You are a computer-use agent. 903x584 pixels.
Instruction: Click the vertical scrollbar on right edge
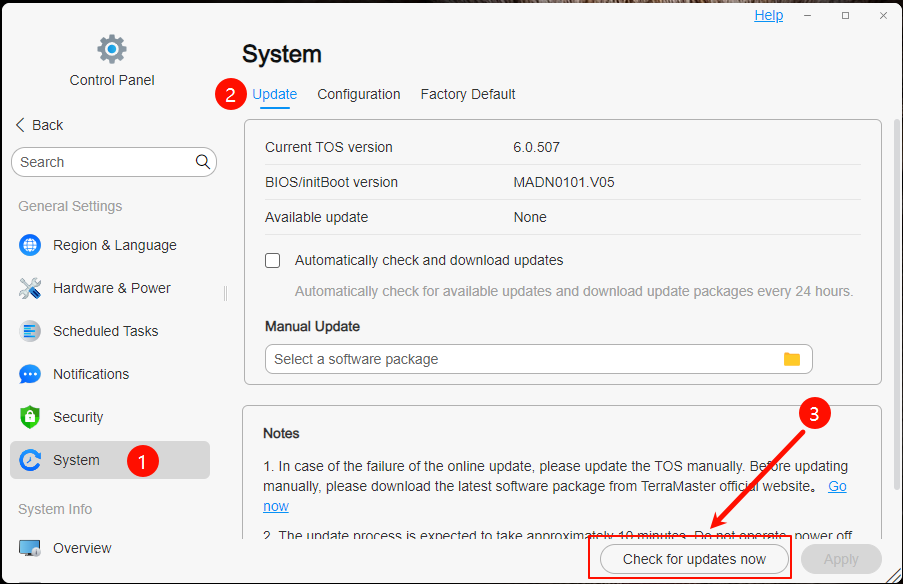click(x=896, y=305)
